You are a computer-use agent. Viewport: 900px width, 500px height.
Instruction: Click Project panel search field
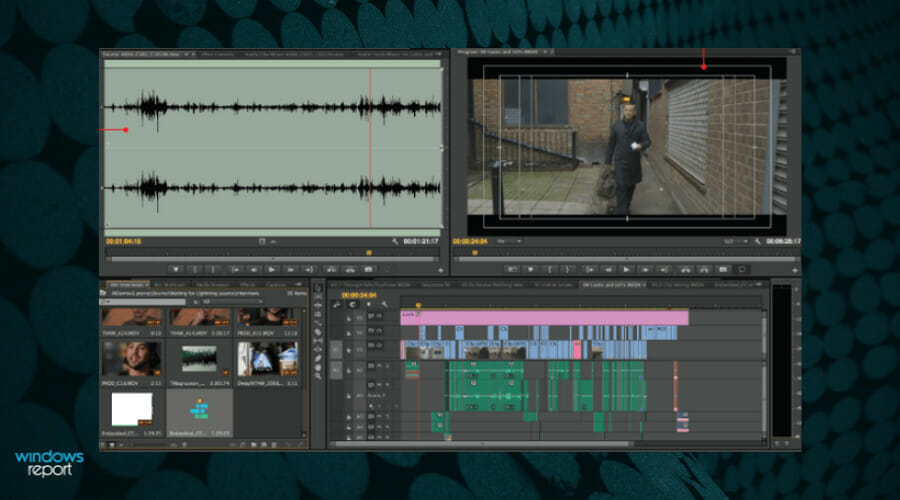pyautogui.click(x=143, y=301)
